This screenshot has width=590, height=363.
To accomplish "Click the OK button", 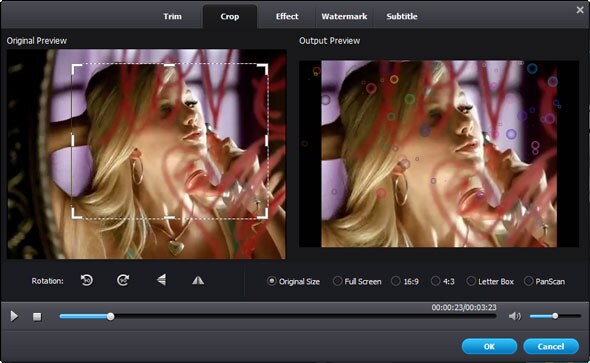I will pyautogui.click(x=489, y=346).
